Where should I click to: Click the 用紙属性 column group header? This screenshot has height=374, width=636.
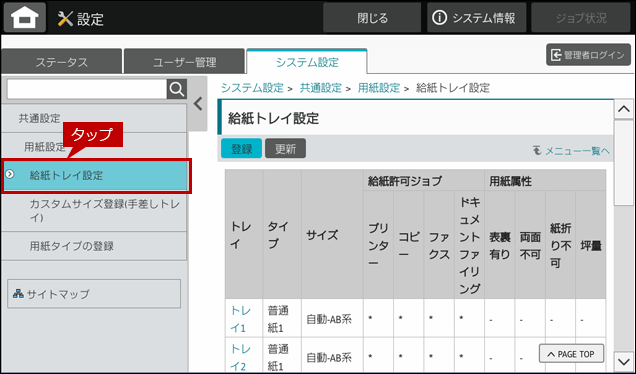545,181
